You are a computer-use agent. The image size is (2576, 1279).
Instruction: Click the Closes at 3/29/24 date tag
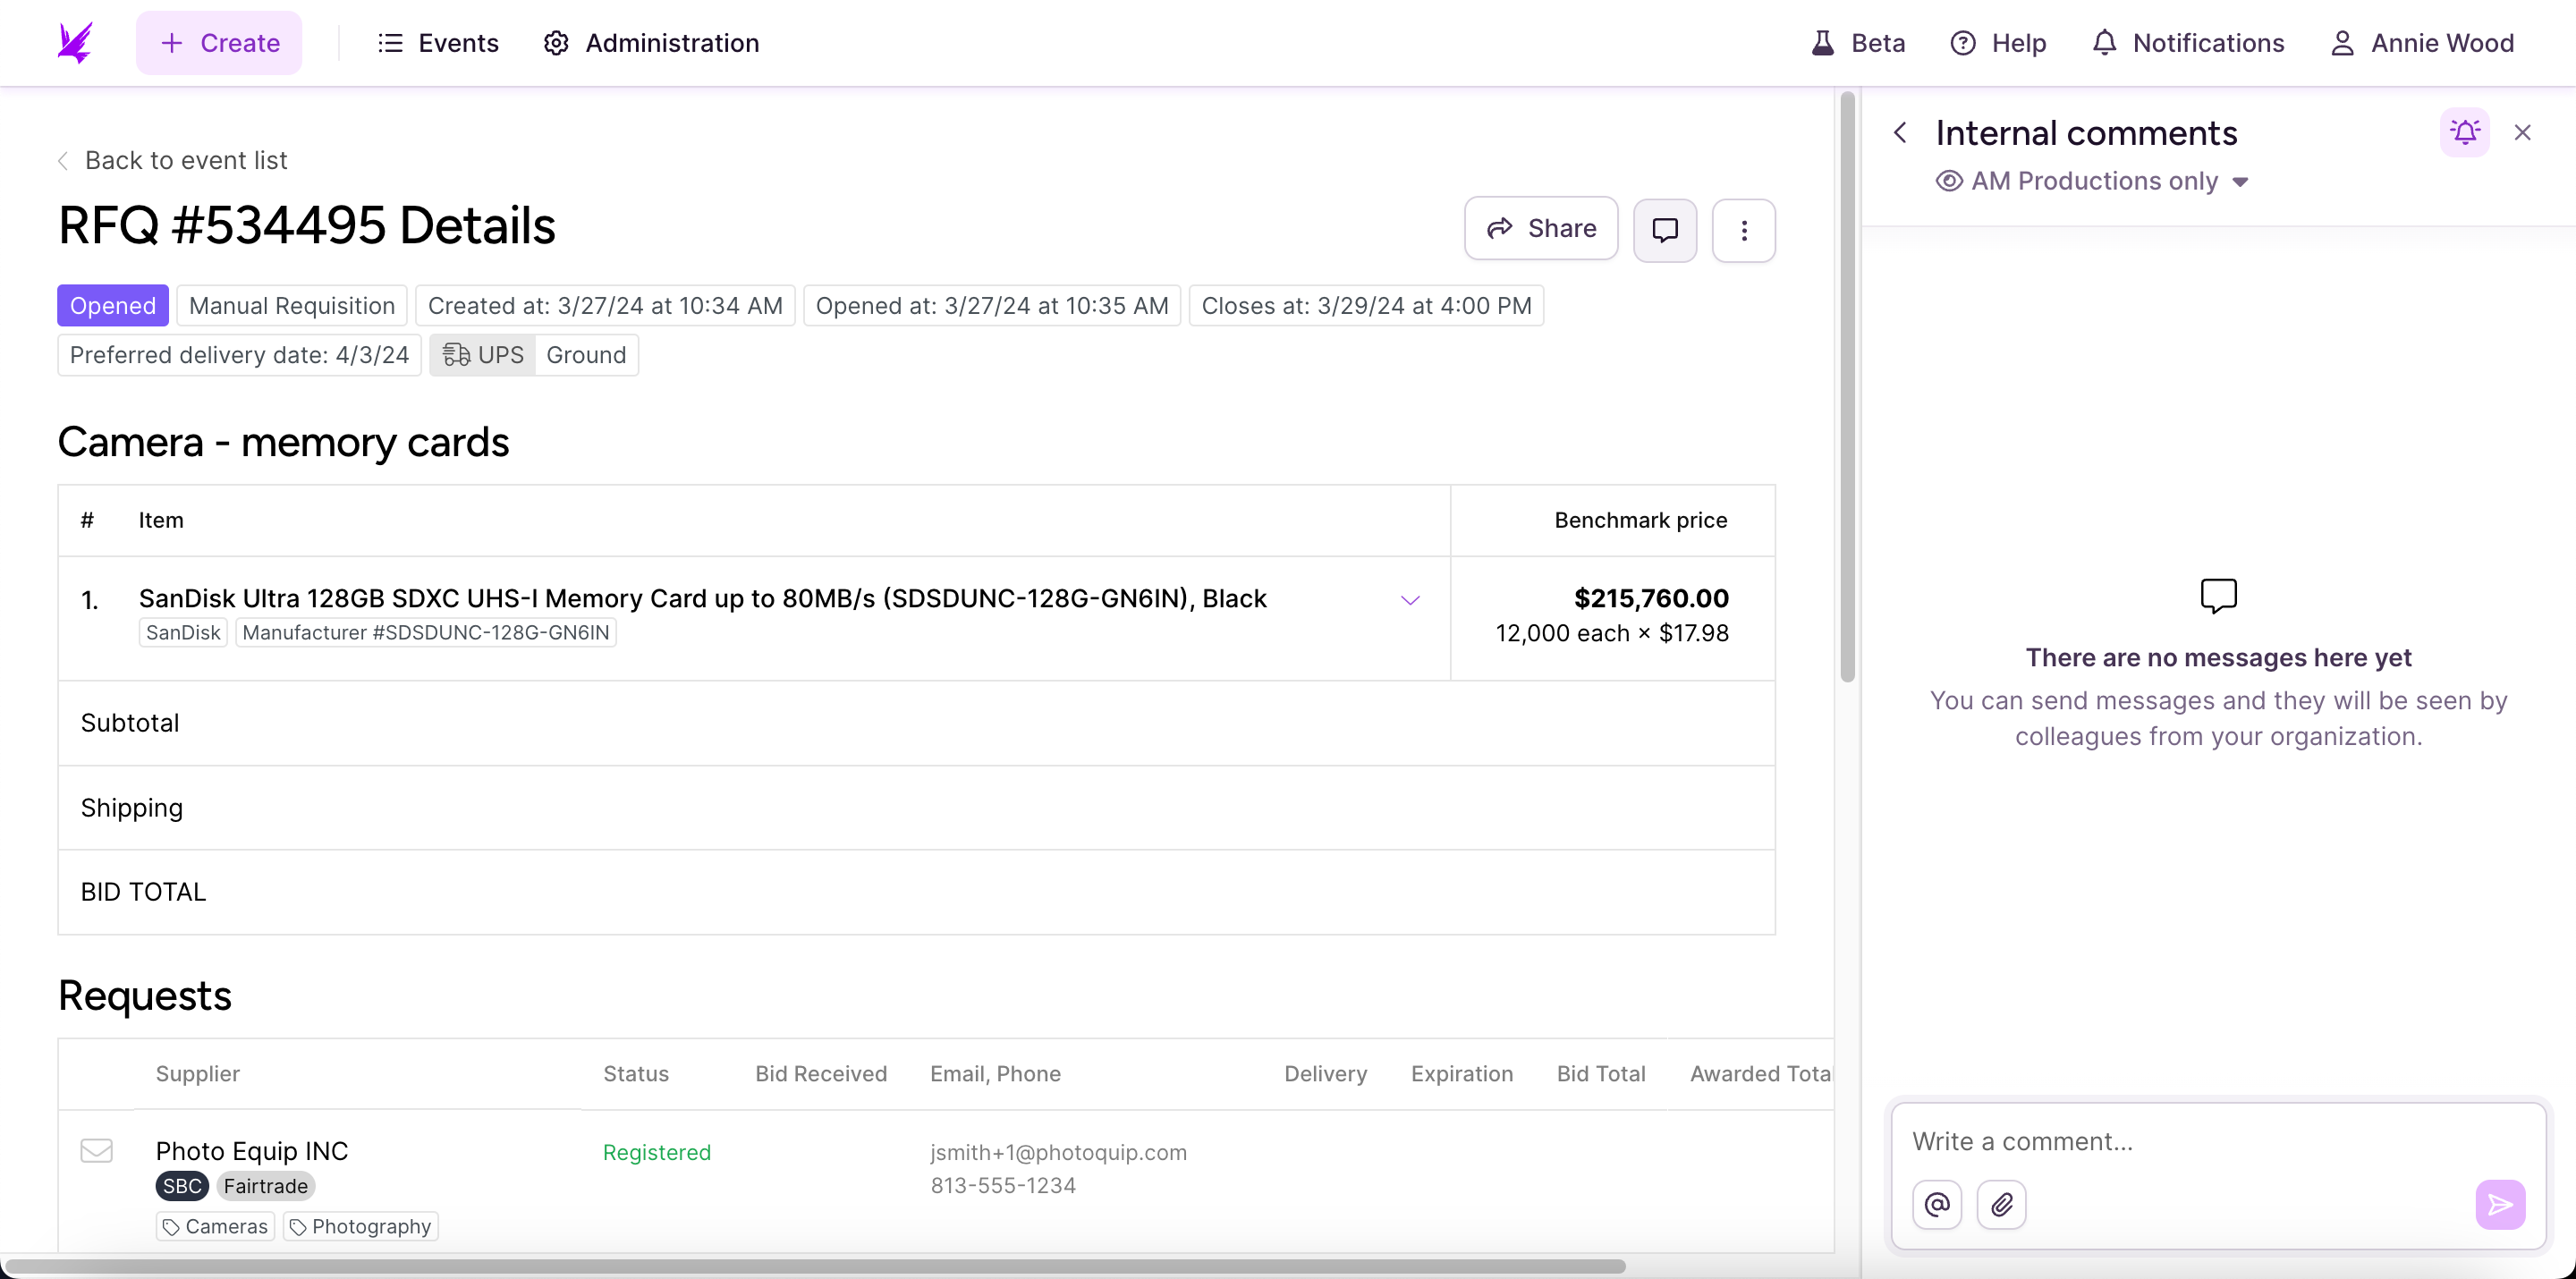click(x=1366, y=305)
